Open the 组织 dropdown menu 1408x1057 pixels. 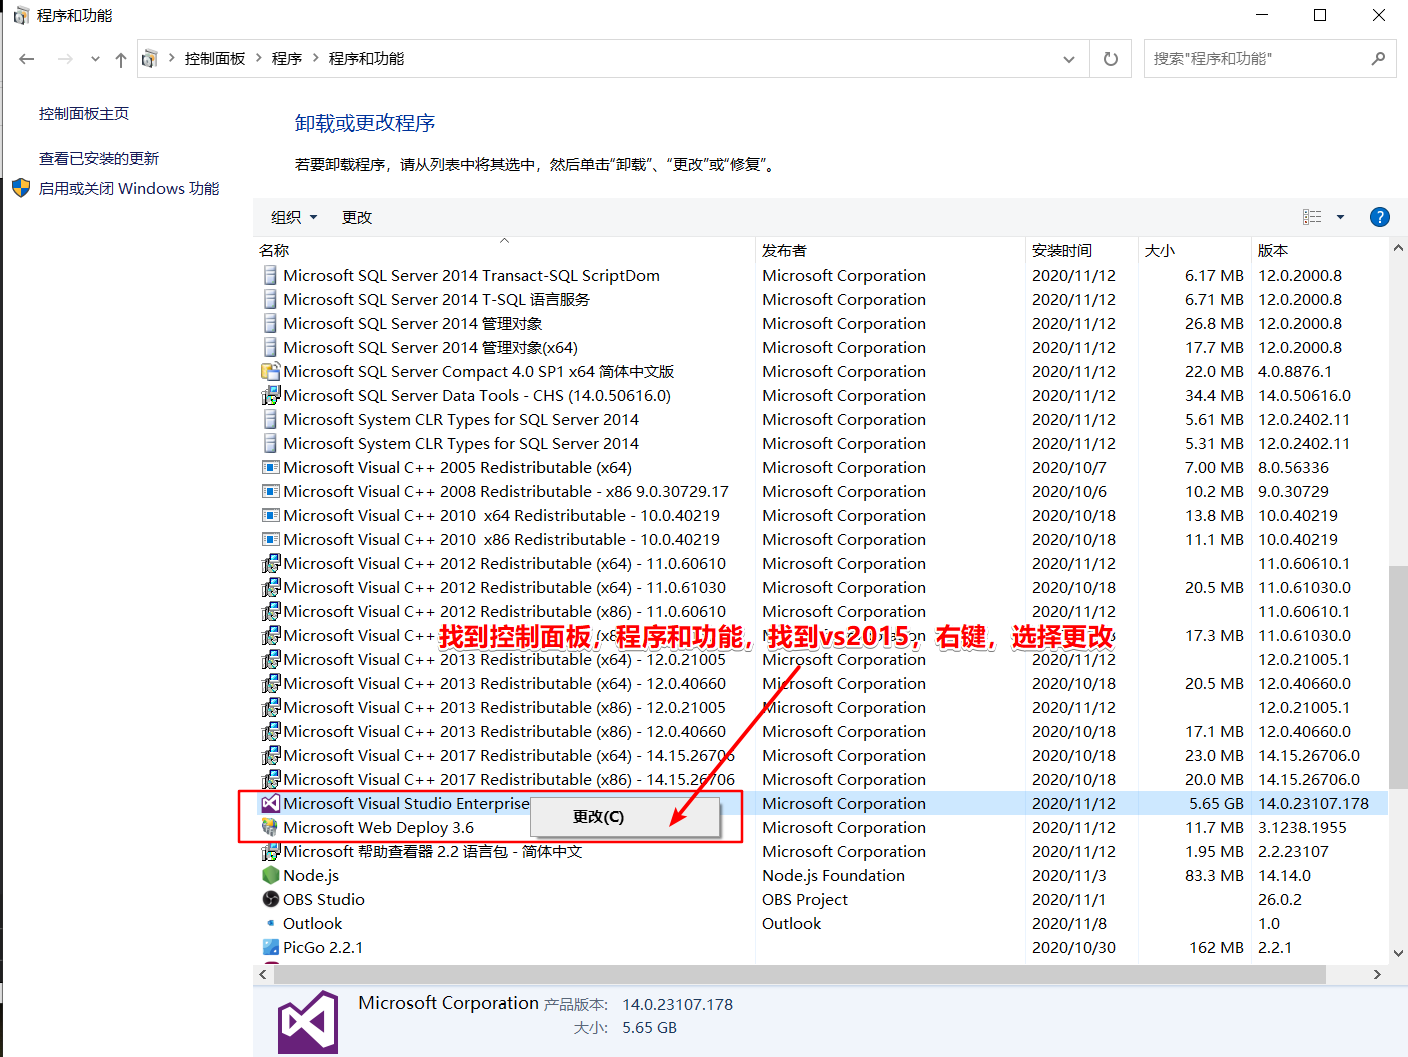click(294, 217)
